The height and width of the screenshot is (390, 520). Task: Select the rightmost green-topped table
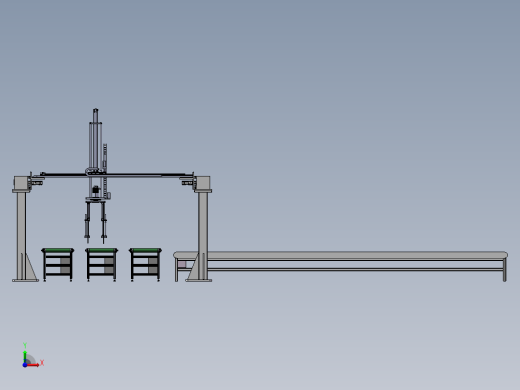click(145, 265)
